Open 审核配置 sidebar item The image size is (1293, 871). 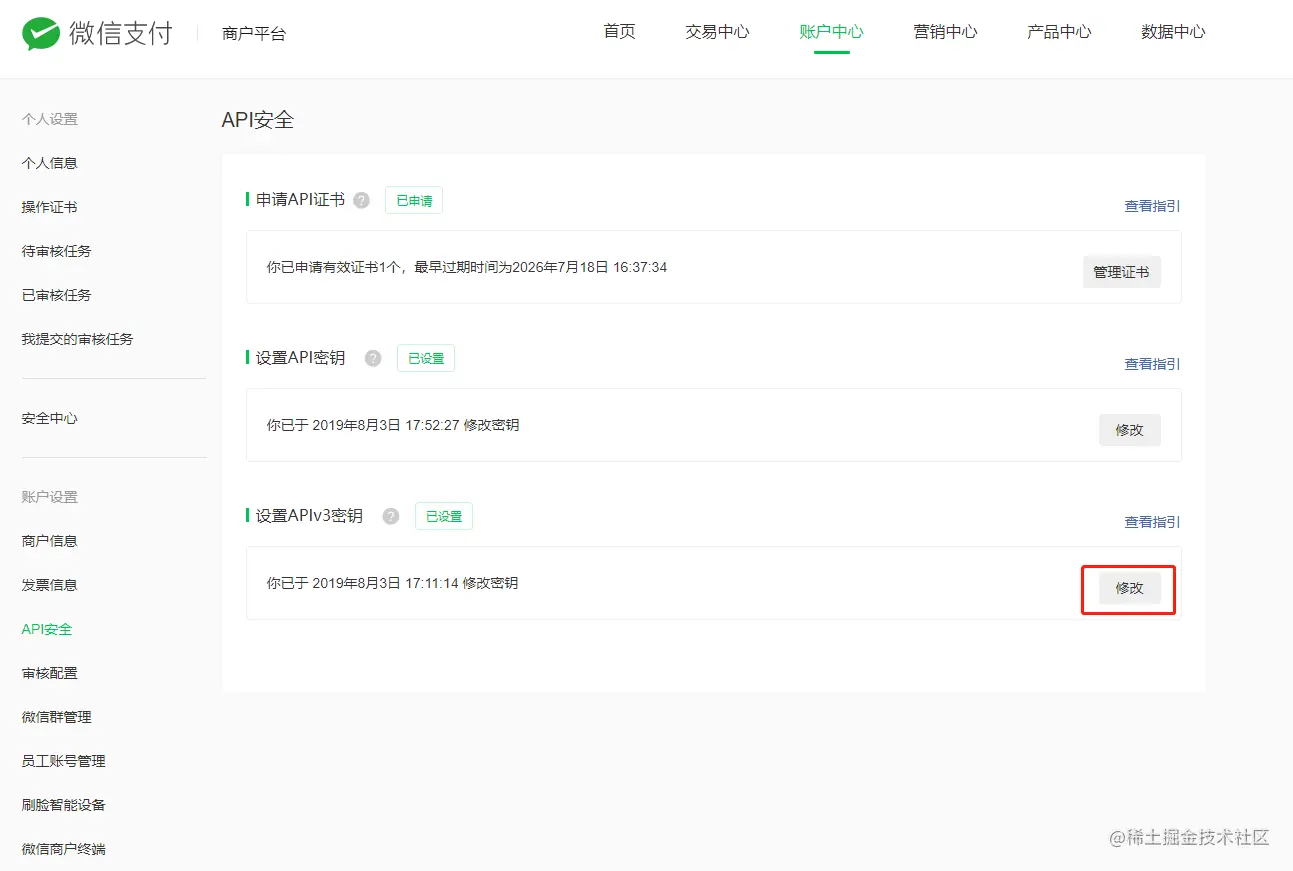tap(50, 673)
